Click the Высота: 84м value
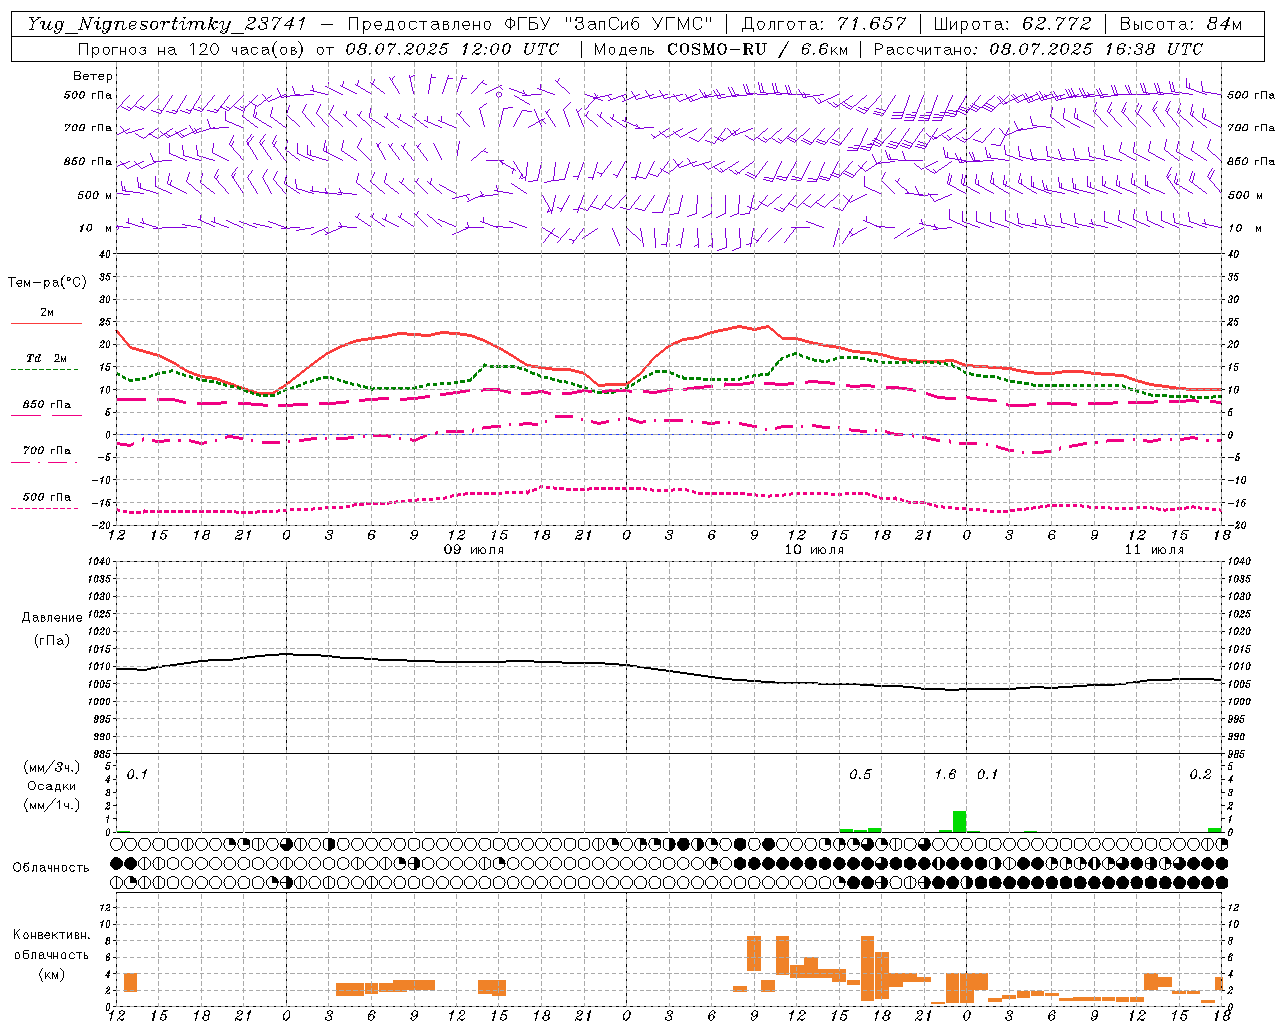1280x1024 pixels. 1180,24
